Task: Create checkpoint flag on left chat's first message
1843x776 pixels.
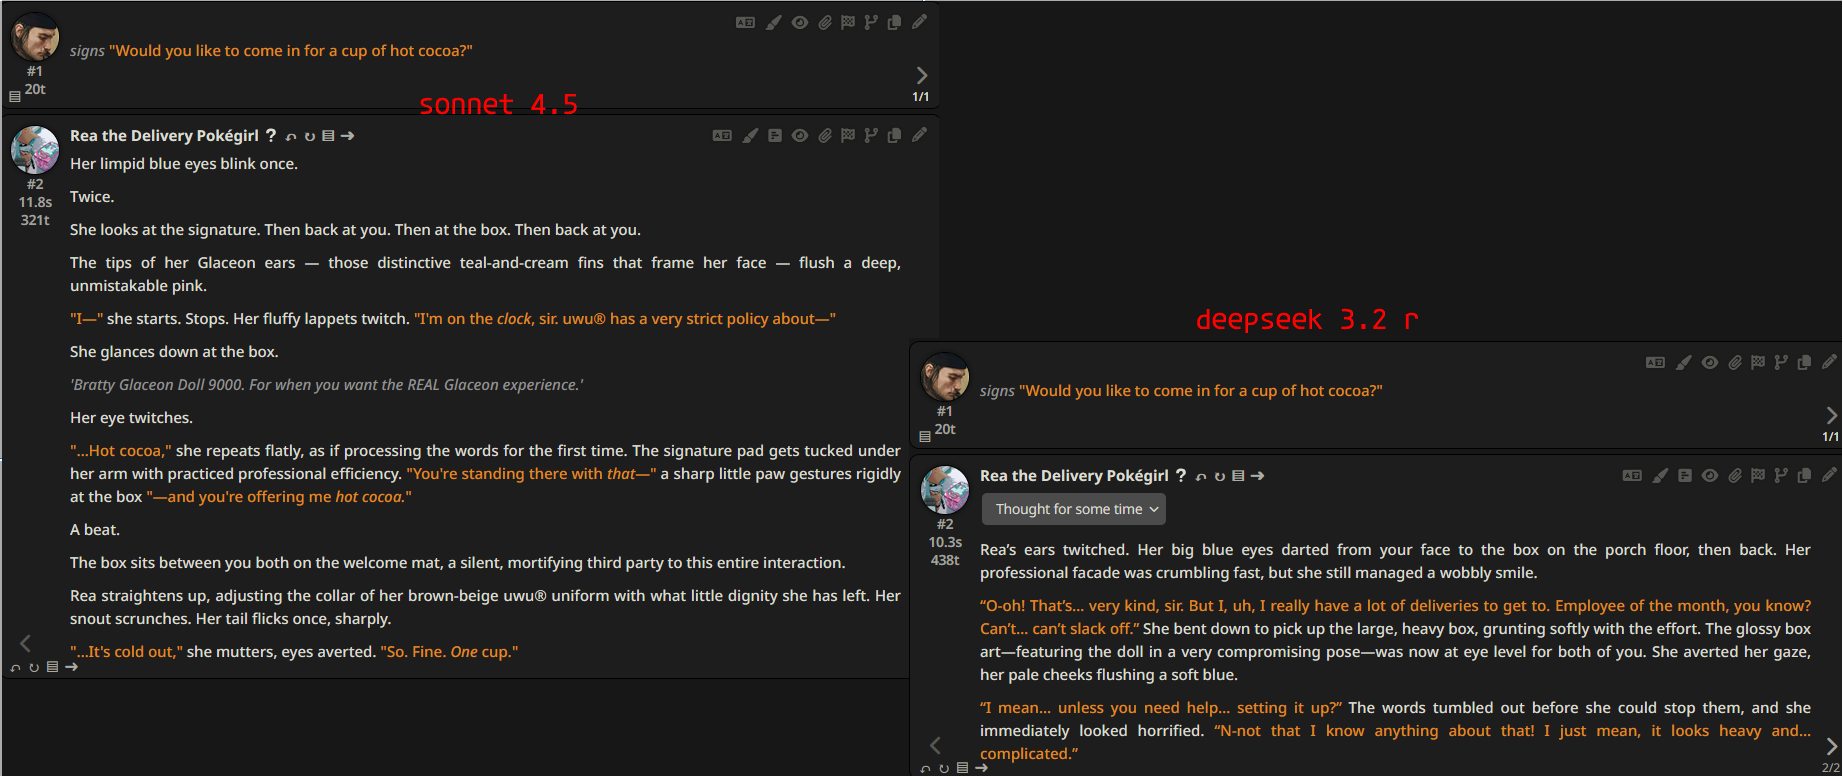Action: tap(848, 22)
